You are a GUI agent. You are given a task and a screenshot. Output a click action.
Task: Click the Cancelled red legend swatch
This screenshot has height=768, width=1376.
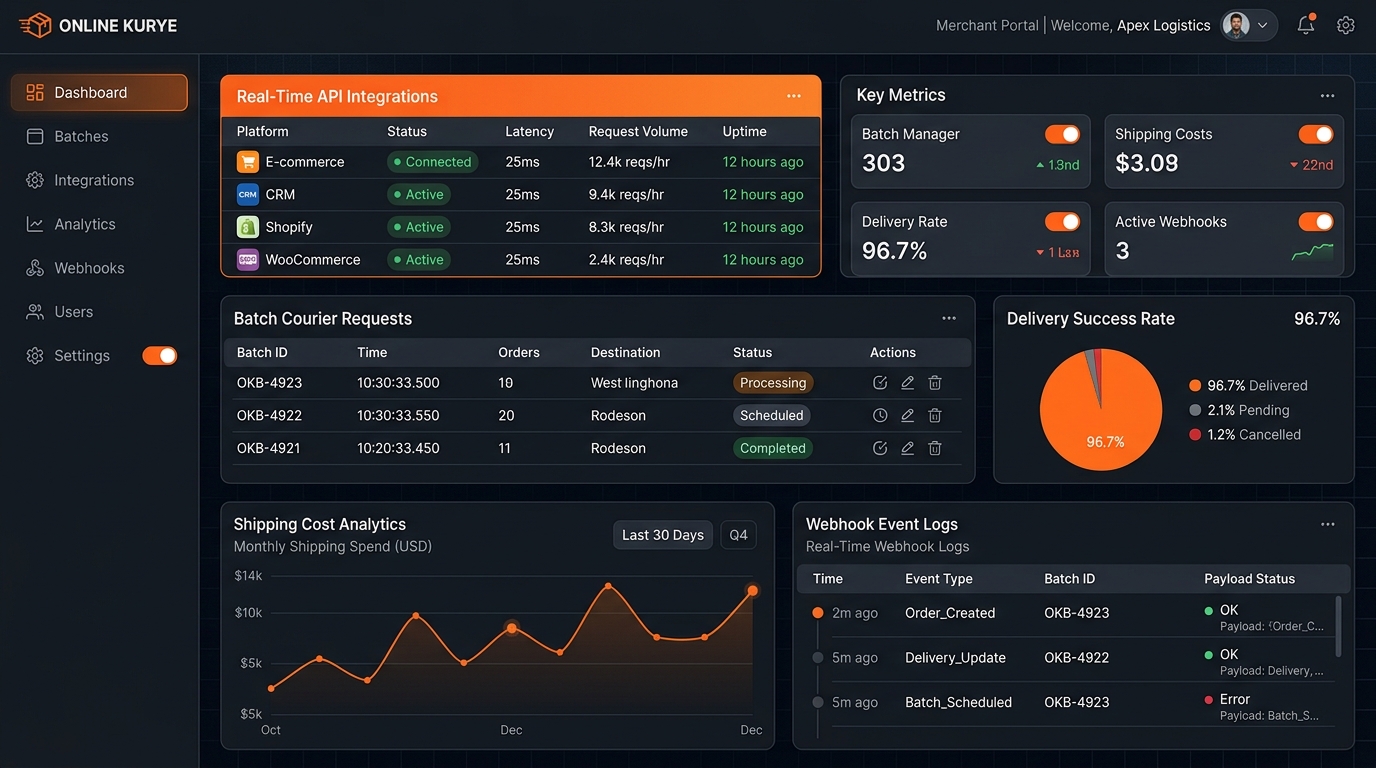point(1195,435)
